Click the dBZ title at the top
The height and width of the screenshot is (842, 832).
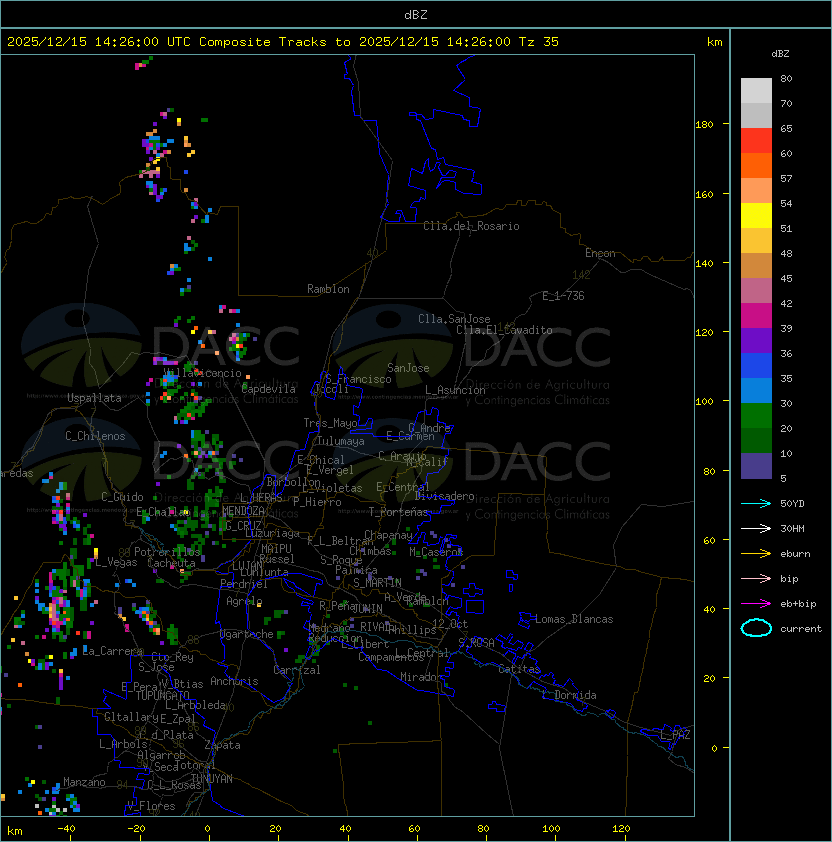pos(415,14)
